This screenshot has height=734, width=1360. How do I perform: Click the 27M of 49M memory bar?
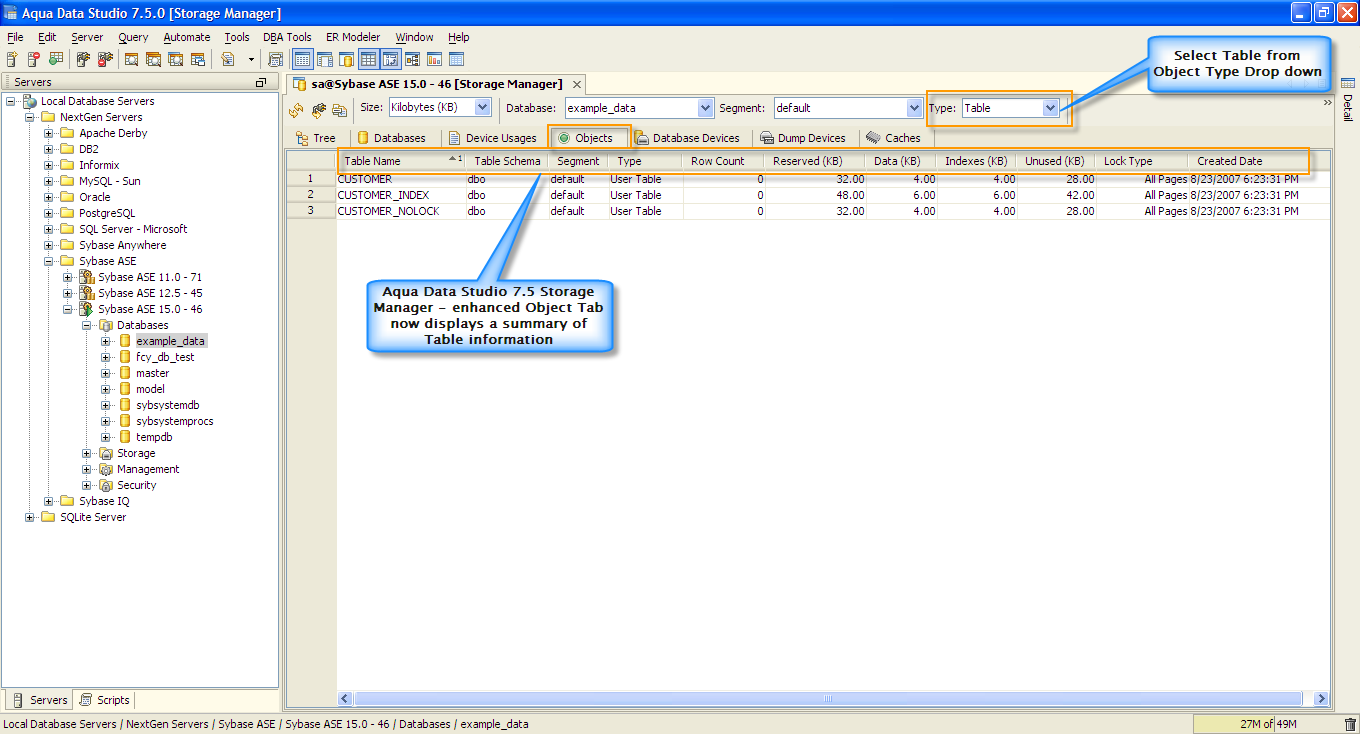1267,724
